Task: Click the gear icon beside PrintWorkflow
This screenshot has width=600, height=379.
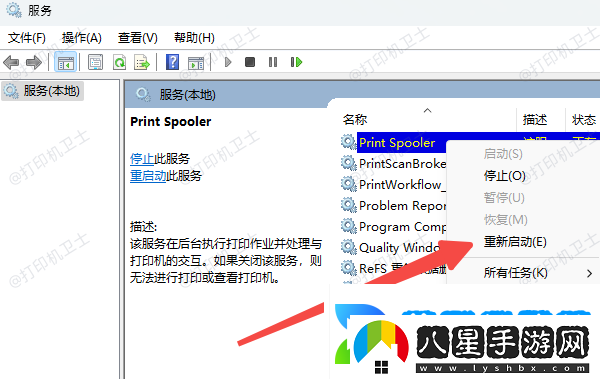Action: pos(349,185)
